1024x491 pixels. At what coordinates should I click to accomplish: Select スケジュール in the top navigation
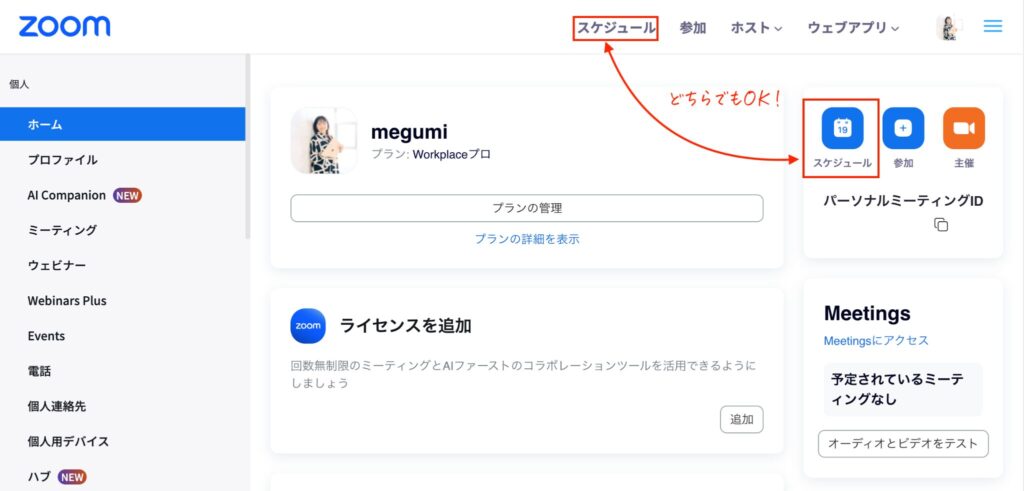point(616,28)
